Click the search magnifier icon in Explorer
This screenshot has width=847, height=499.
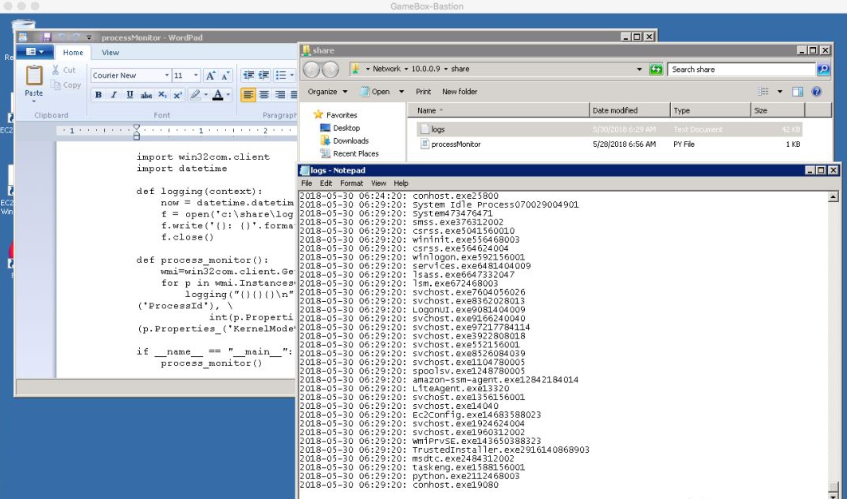point(823,69)
